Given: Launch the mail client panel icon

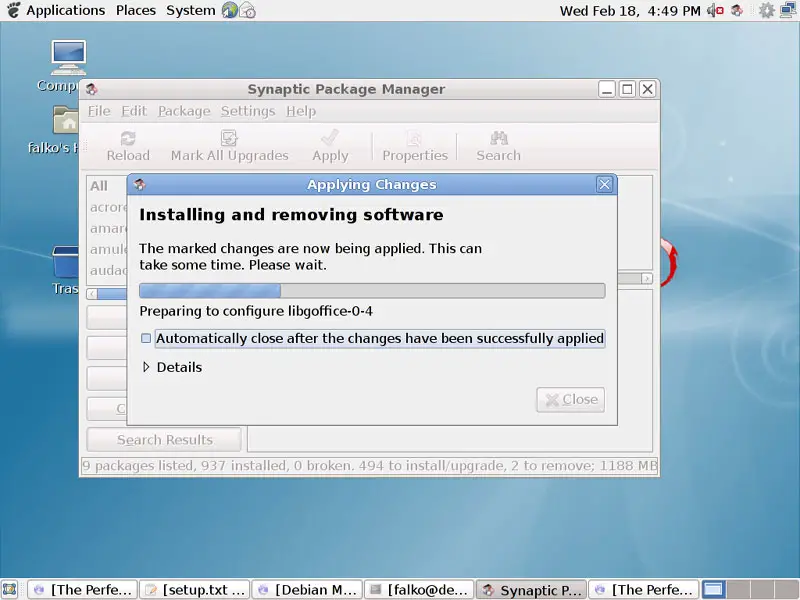Looking at the screenshot, I should coord(247,10).
